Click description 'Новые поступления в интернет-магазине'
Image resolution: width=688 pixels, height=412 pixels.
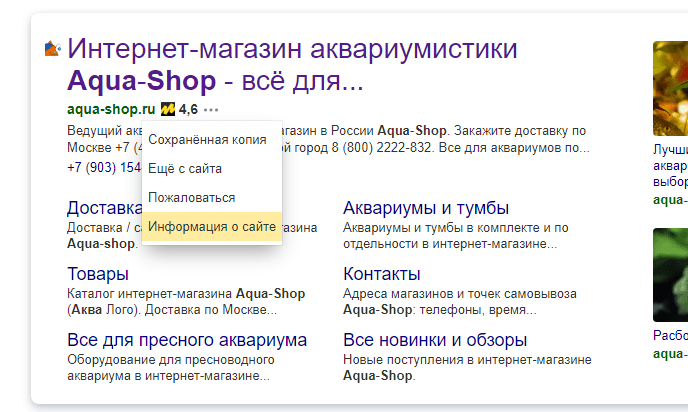(x=467, y=359)
